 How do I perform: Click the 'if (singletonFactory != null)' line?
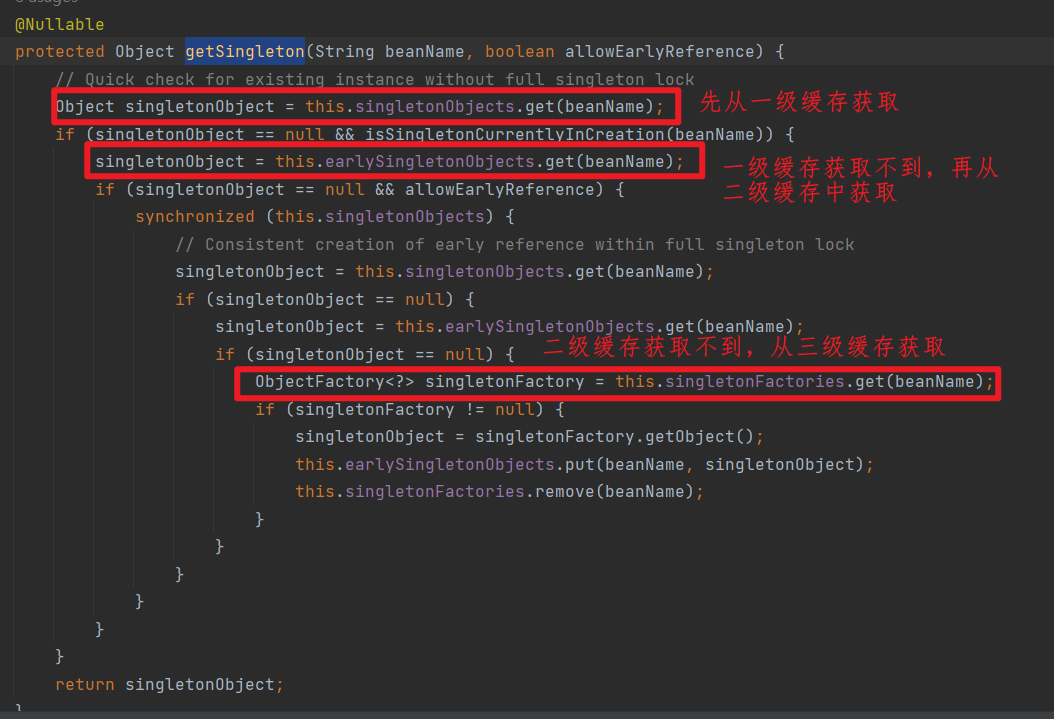409,409
